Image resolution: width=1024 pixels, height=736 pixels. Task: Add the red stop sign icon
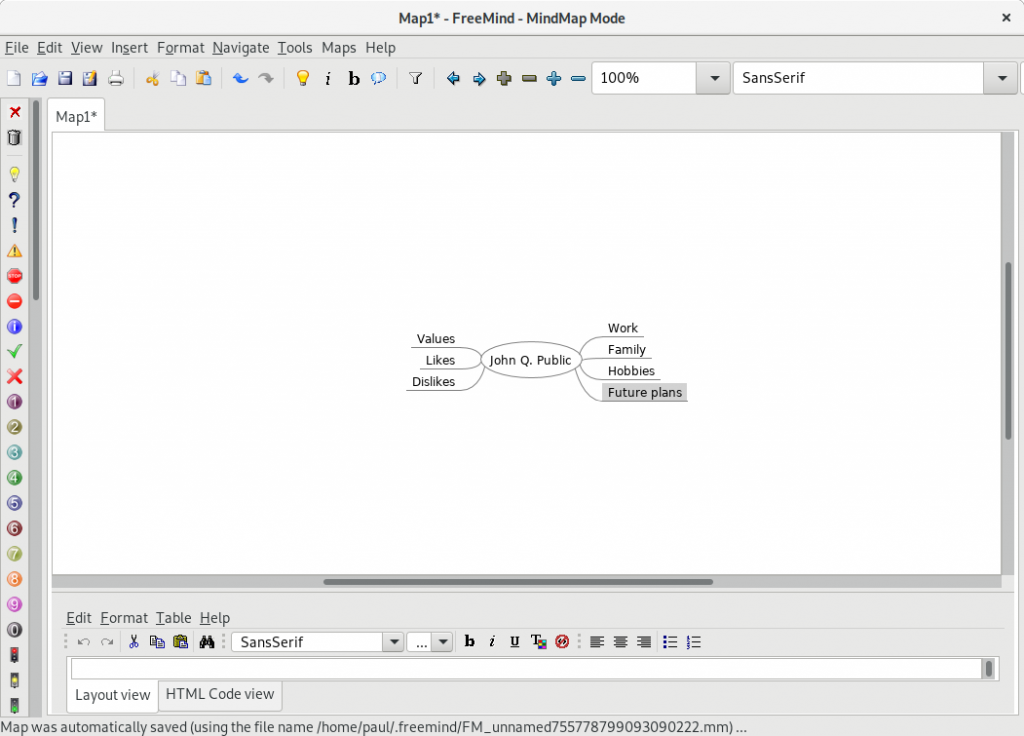[14, 276]
